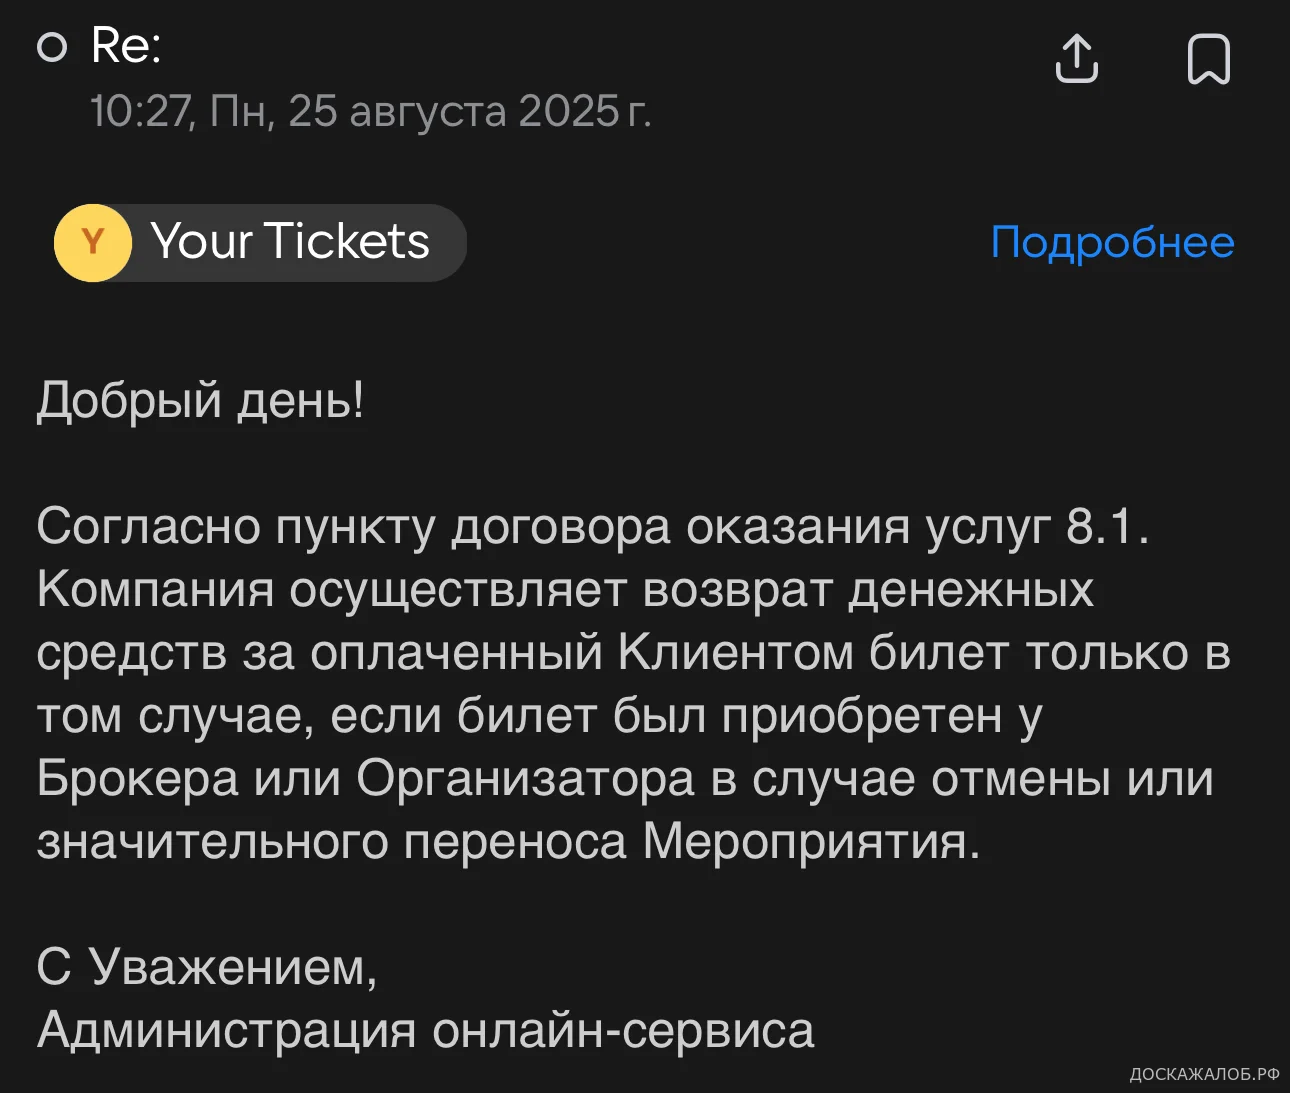Click the word Организатора in the message
Viewport: 1290px width, 1093px height.
coord(525,778)
